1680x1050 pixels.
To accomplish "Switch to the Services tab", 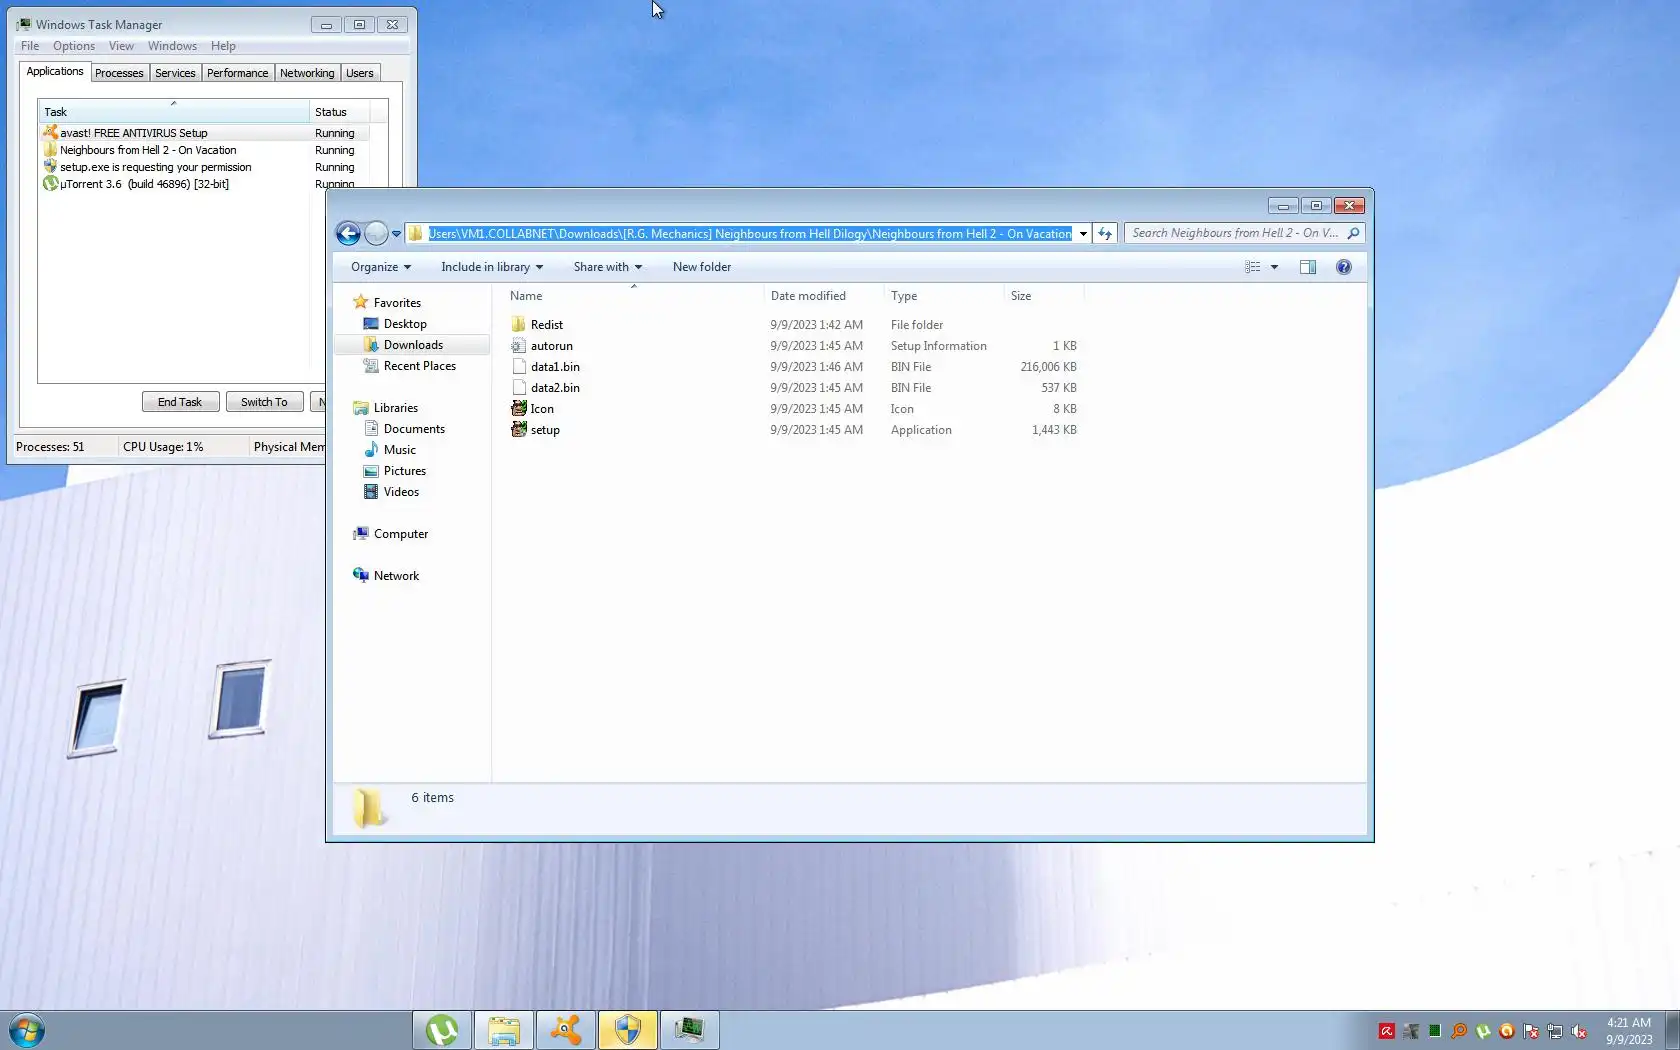I will point(175,73).
